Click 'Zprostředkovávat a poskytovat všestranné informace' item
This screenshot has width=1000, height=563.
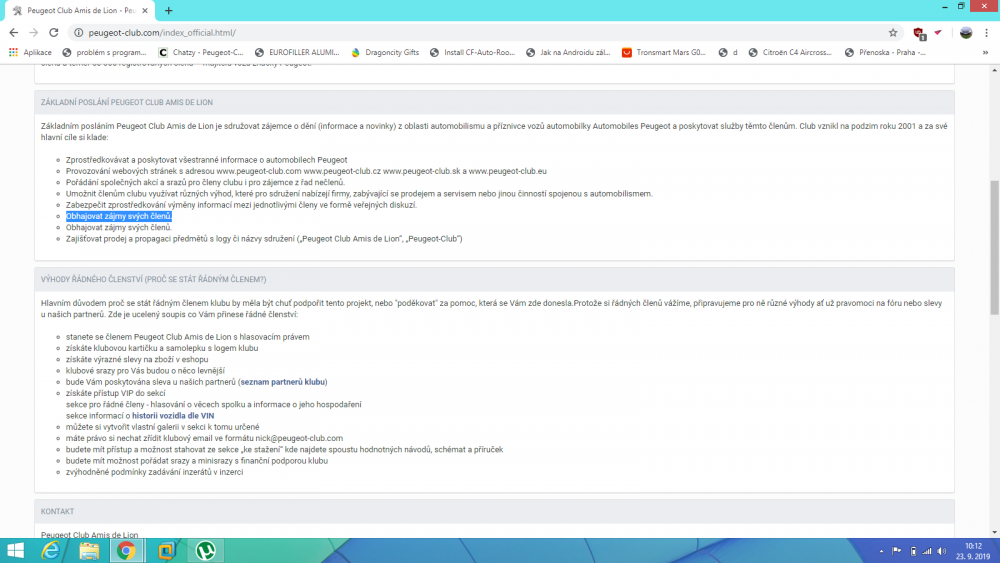[x=207, y=160]
